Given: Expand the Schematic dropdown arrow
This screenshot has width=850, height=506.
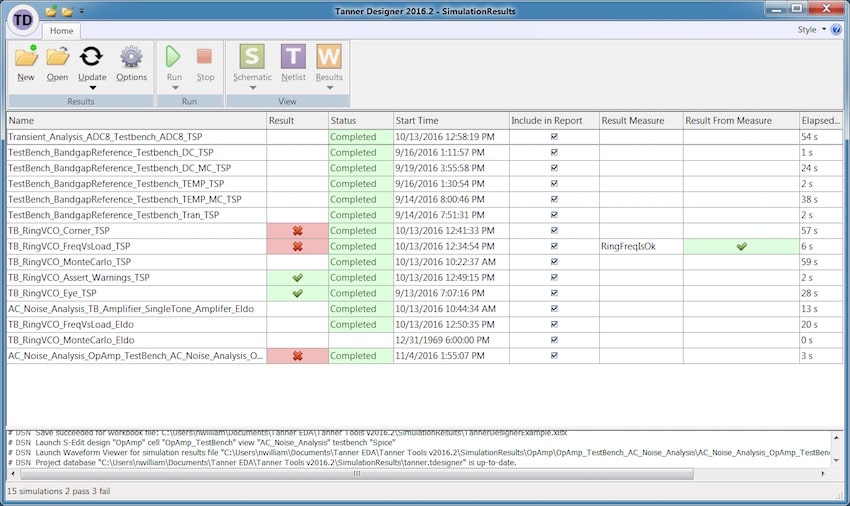Looking at the screenshot, I should click(253, 88).
